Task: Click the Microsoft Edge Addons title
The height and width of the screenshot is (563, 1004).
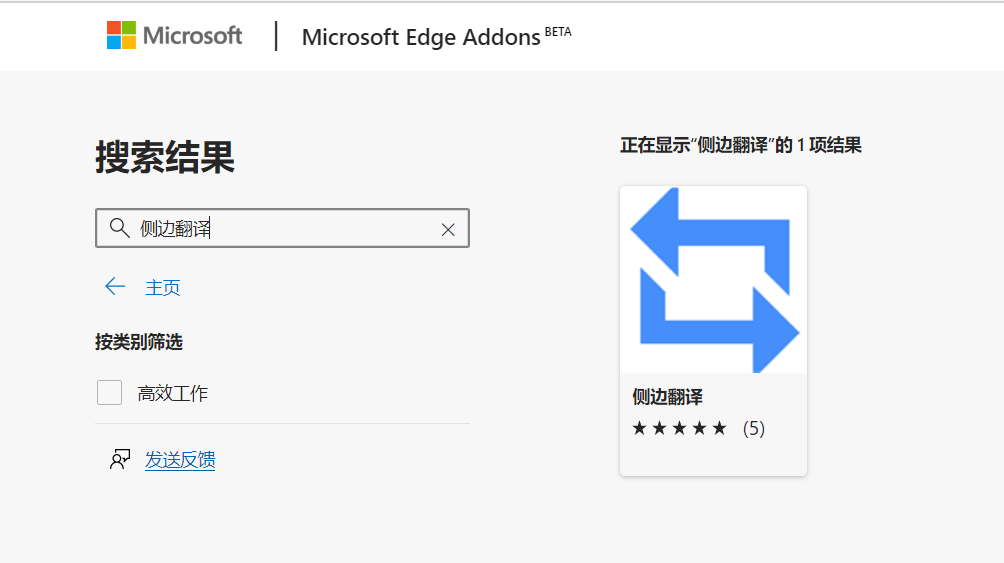Action: (421, 37)
